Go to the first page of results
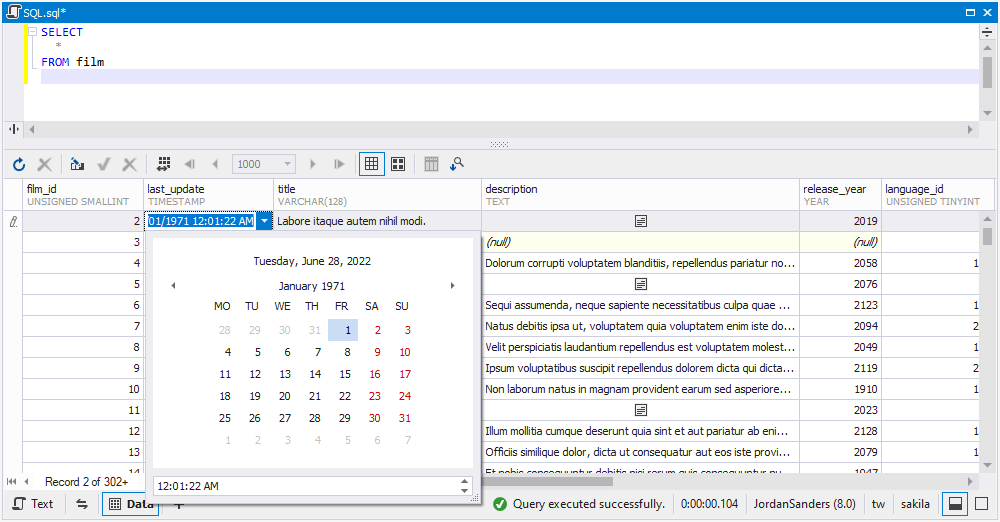The width and height of the screenshot is (1000, 522). tap(189, 164)
